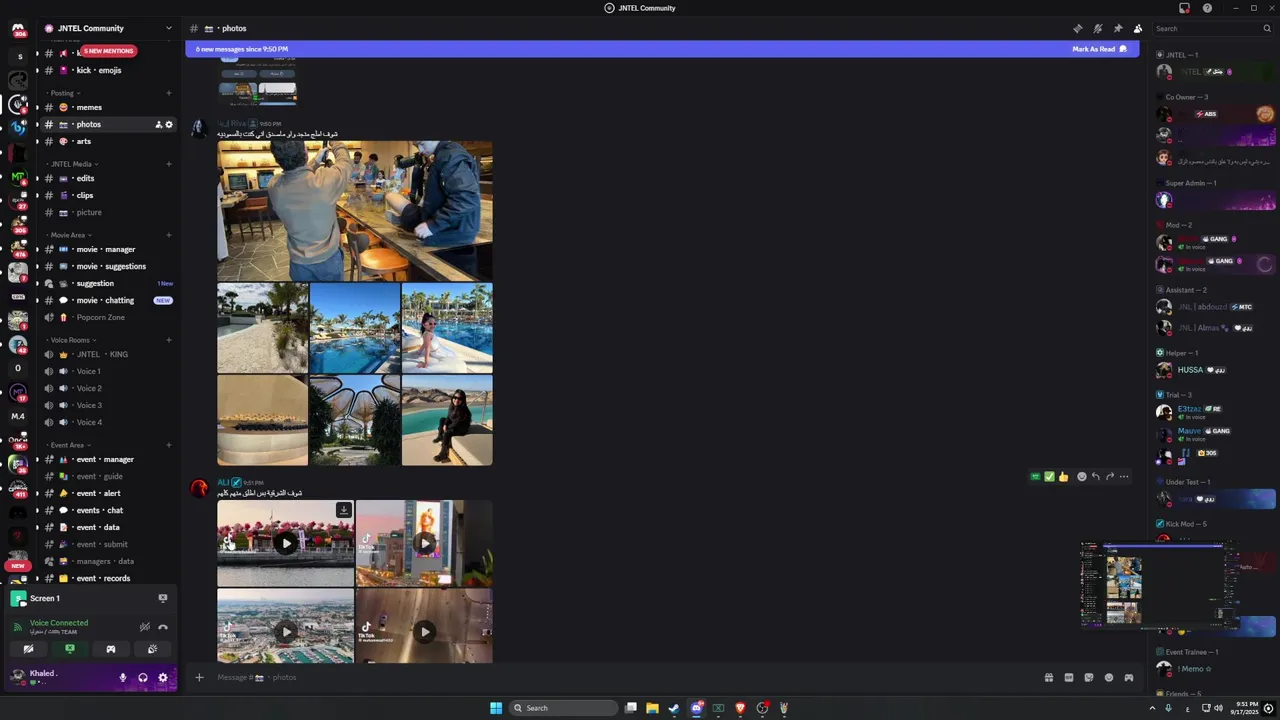Add green checkmark reaction to ALI's message

(x=1049, y=477)
